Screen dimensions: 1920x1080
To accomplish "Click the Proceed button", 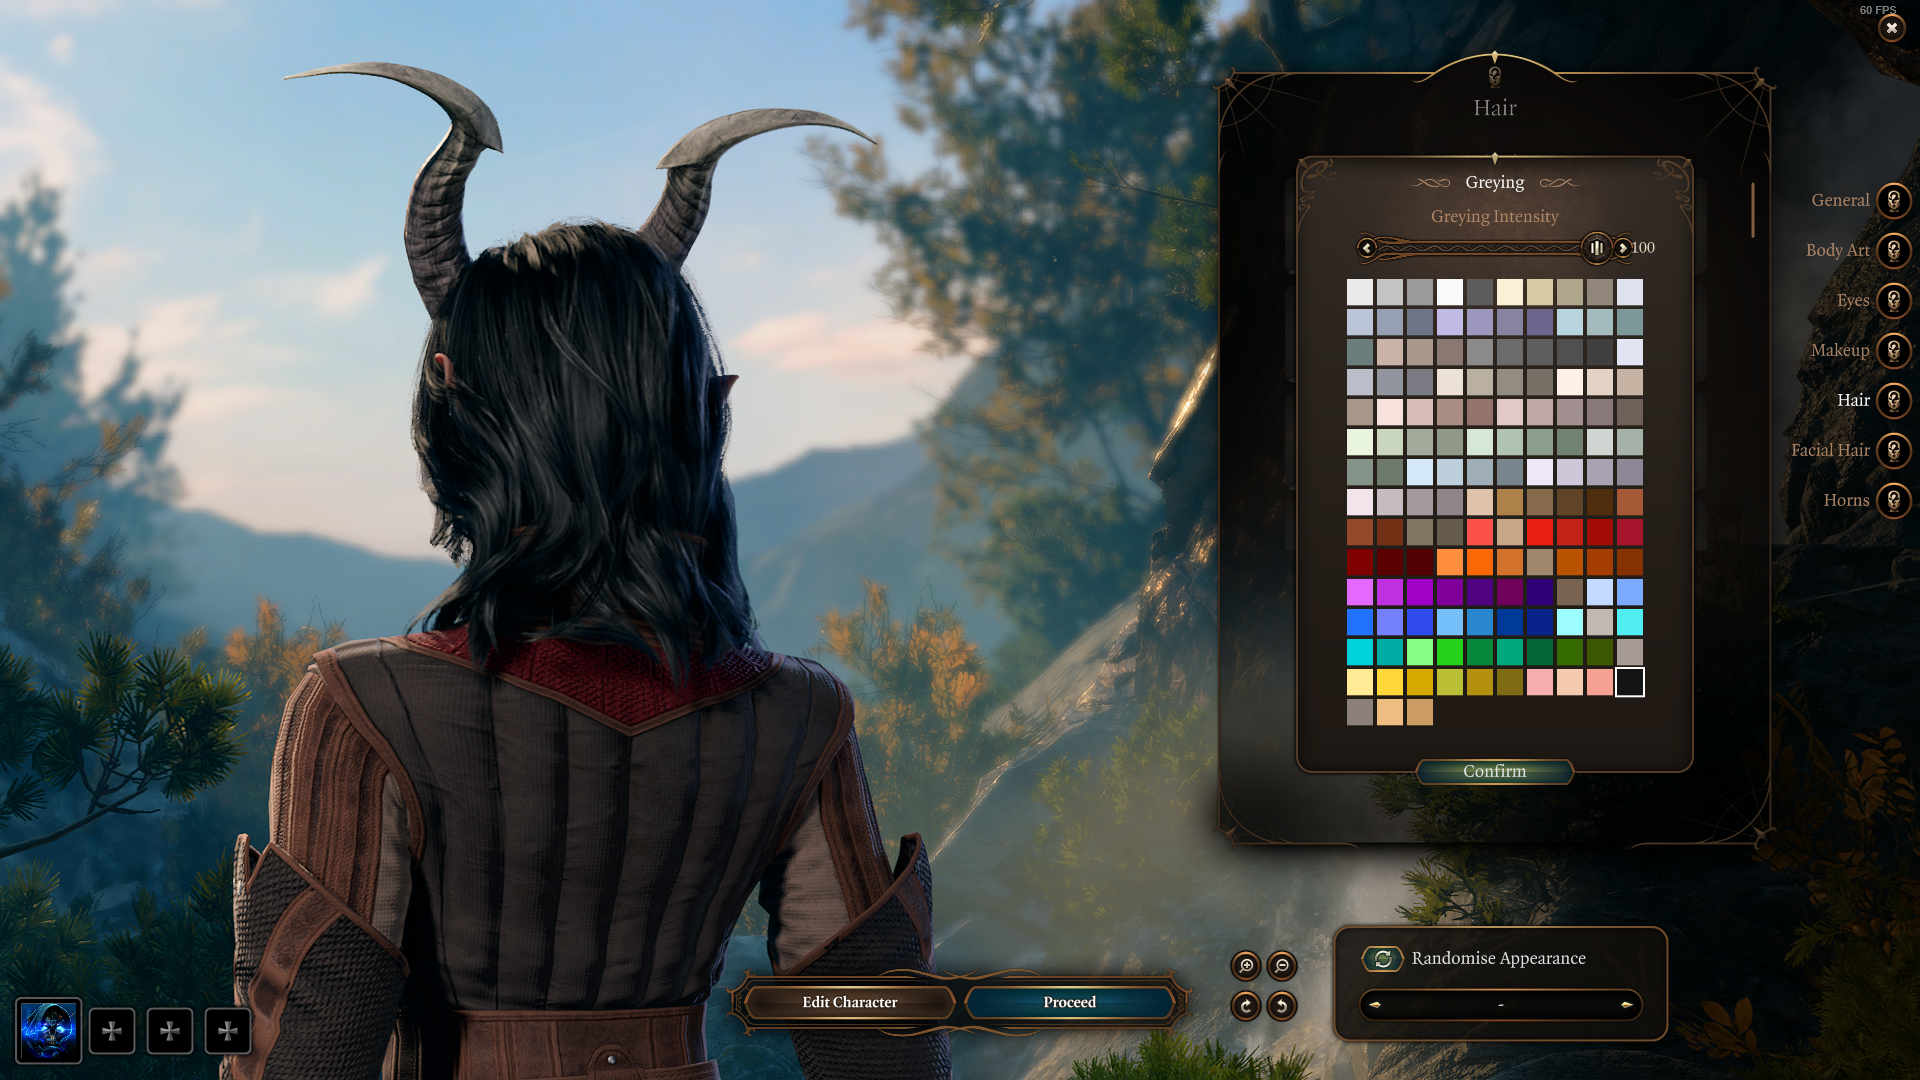I will [1068, 1002].
